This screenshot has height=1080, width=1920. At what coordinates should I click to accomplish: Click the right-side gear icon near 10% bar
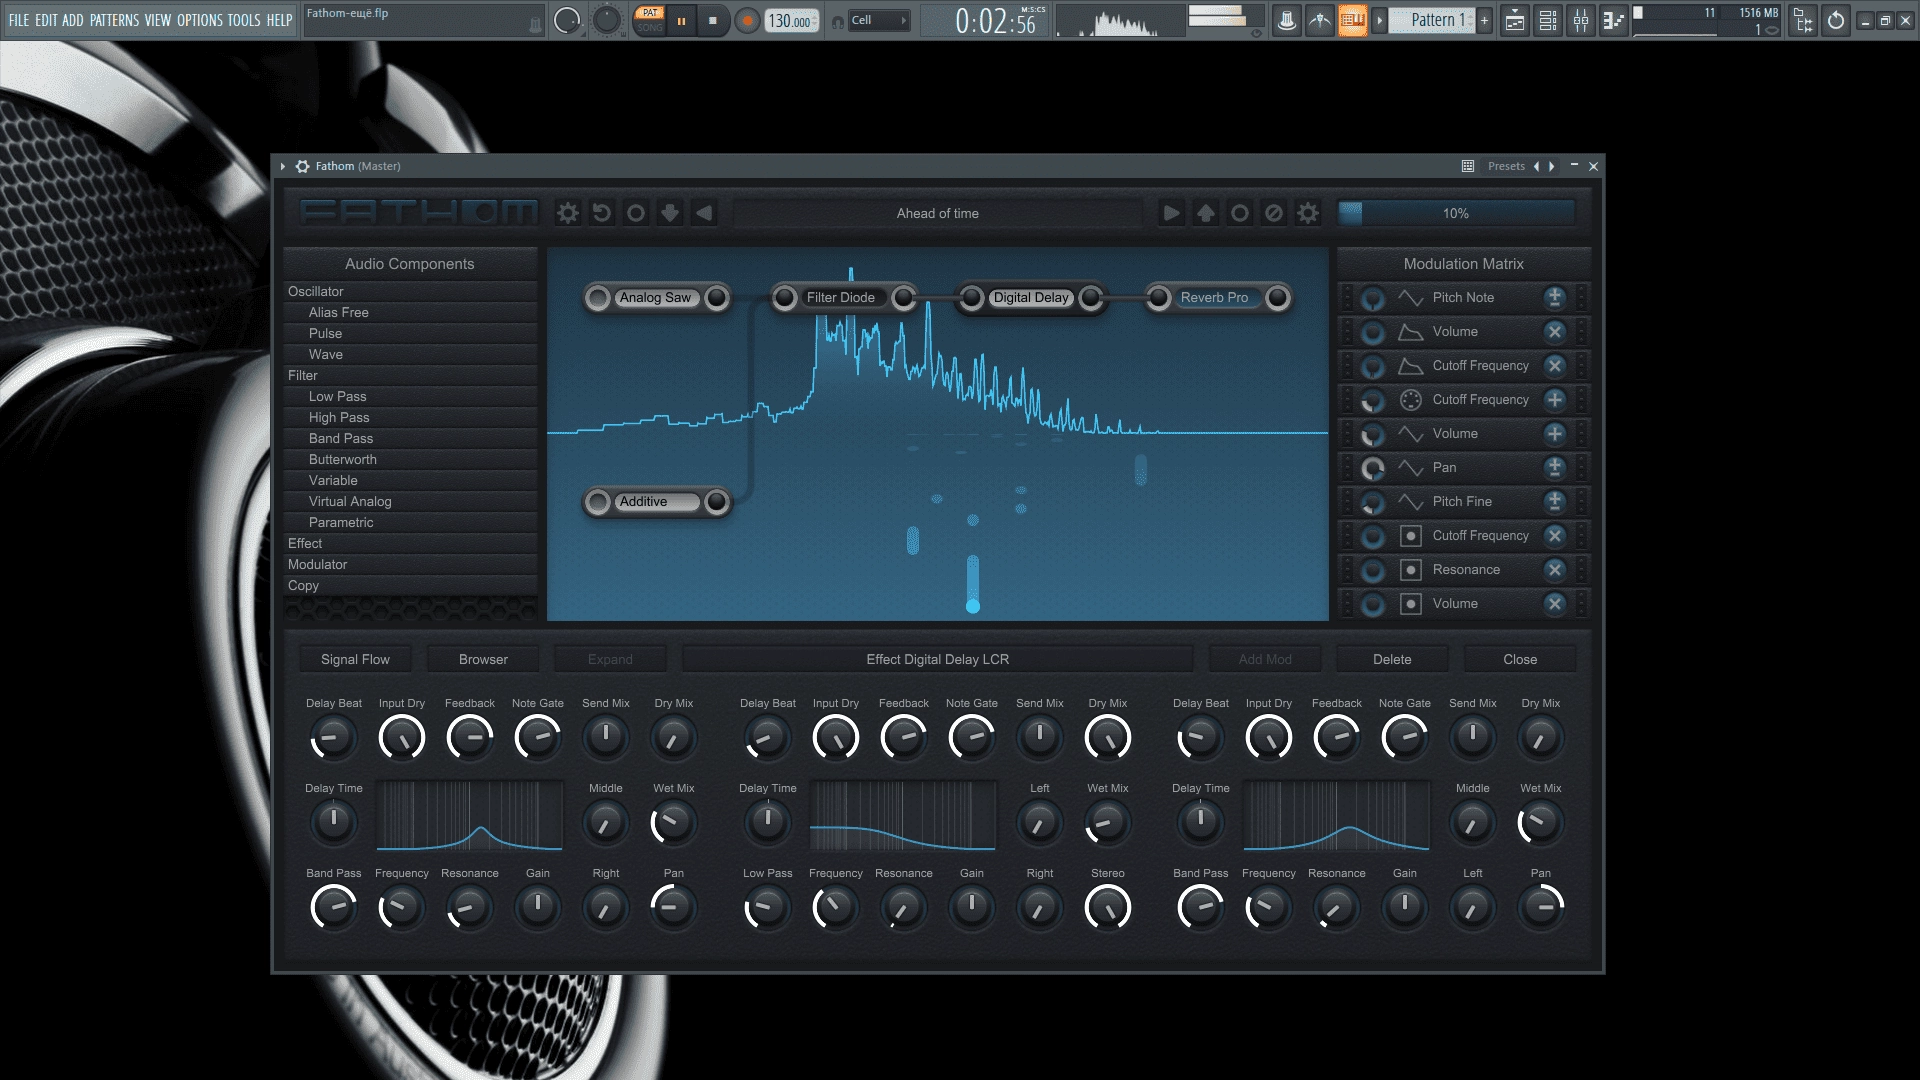(1308, 213)
